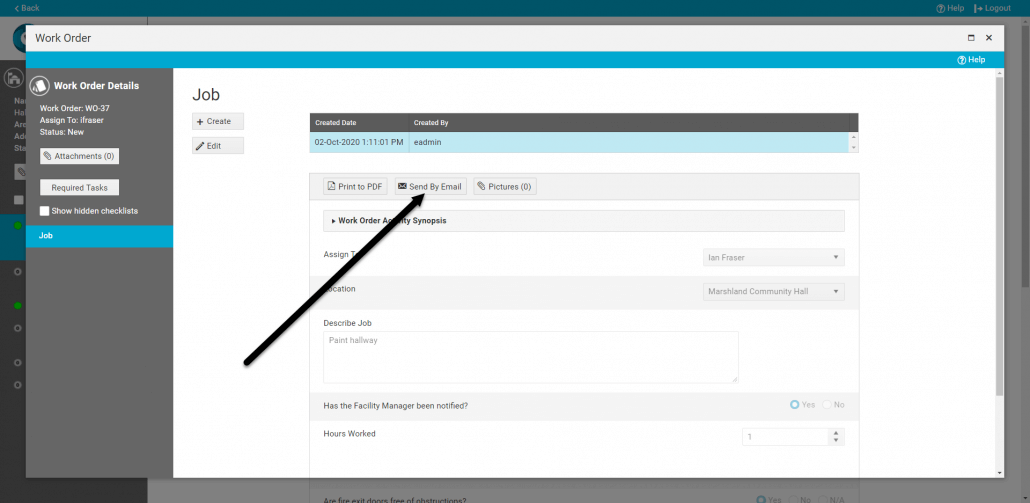Toggle Show hidden checklists checkbox
Image resolution: width=1030 pixels, height=503 pixels.
point(45,211)
